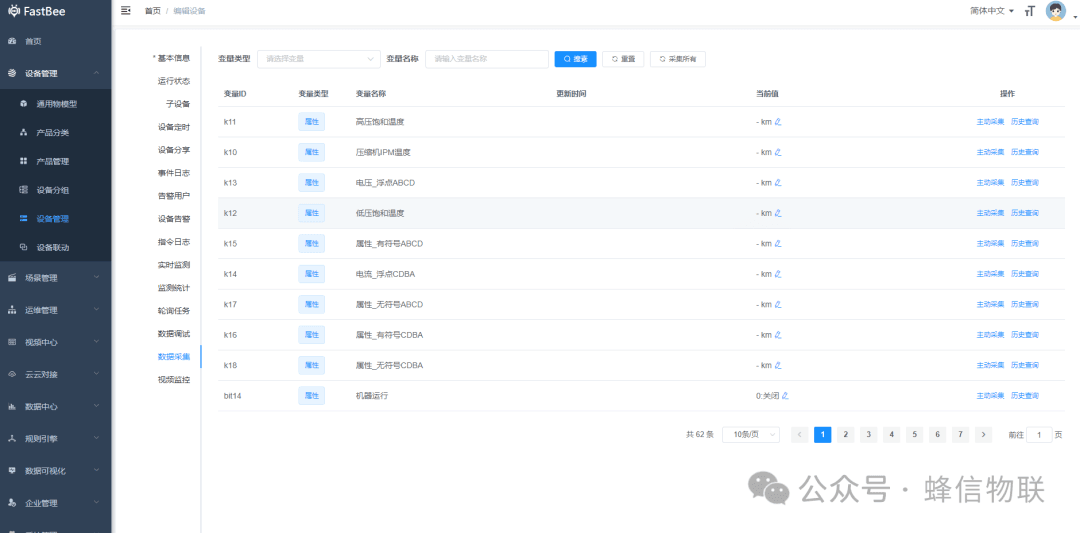
Task: Edit current value of k16 pencil icon
Action: pyautogui.click(x=778, y=335)
